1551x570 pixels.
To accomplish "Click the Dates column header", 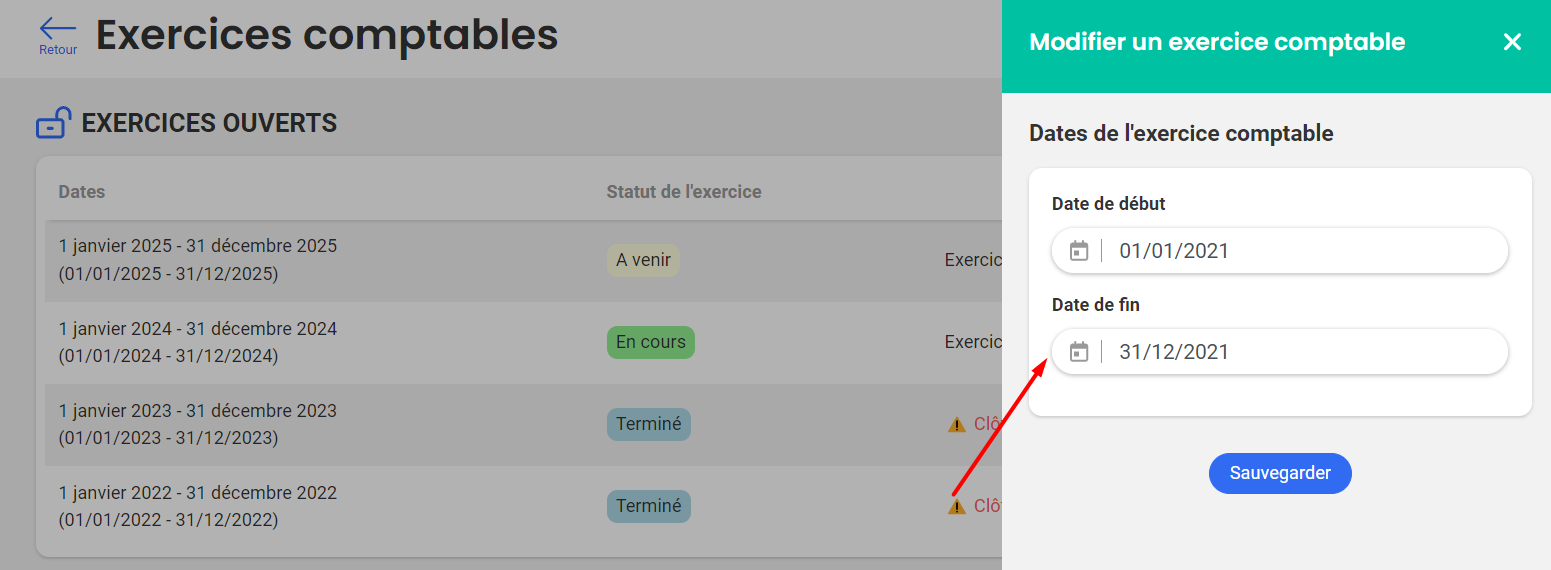I will pyautogui.click(x=82, y=192).
